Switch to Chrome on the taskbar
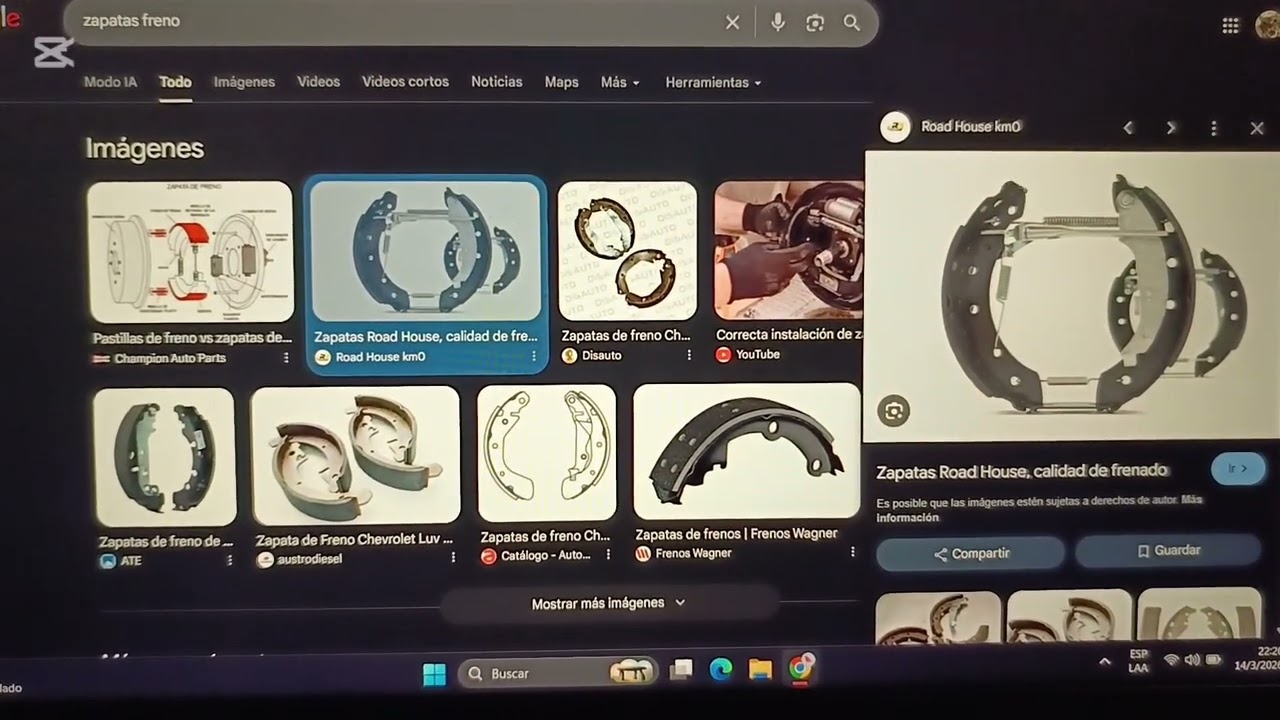Image resolution: width=1280 pixels, height=720 pixels. tap(801, 668)
